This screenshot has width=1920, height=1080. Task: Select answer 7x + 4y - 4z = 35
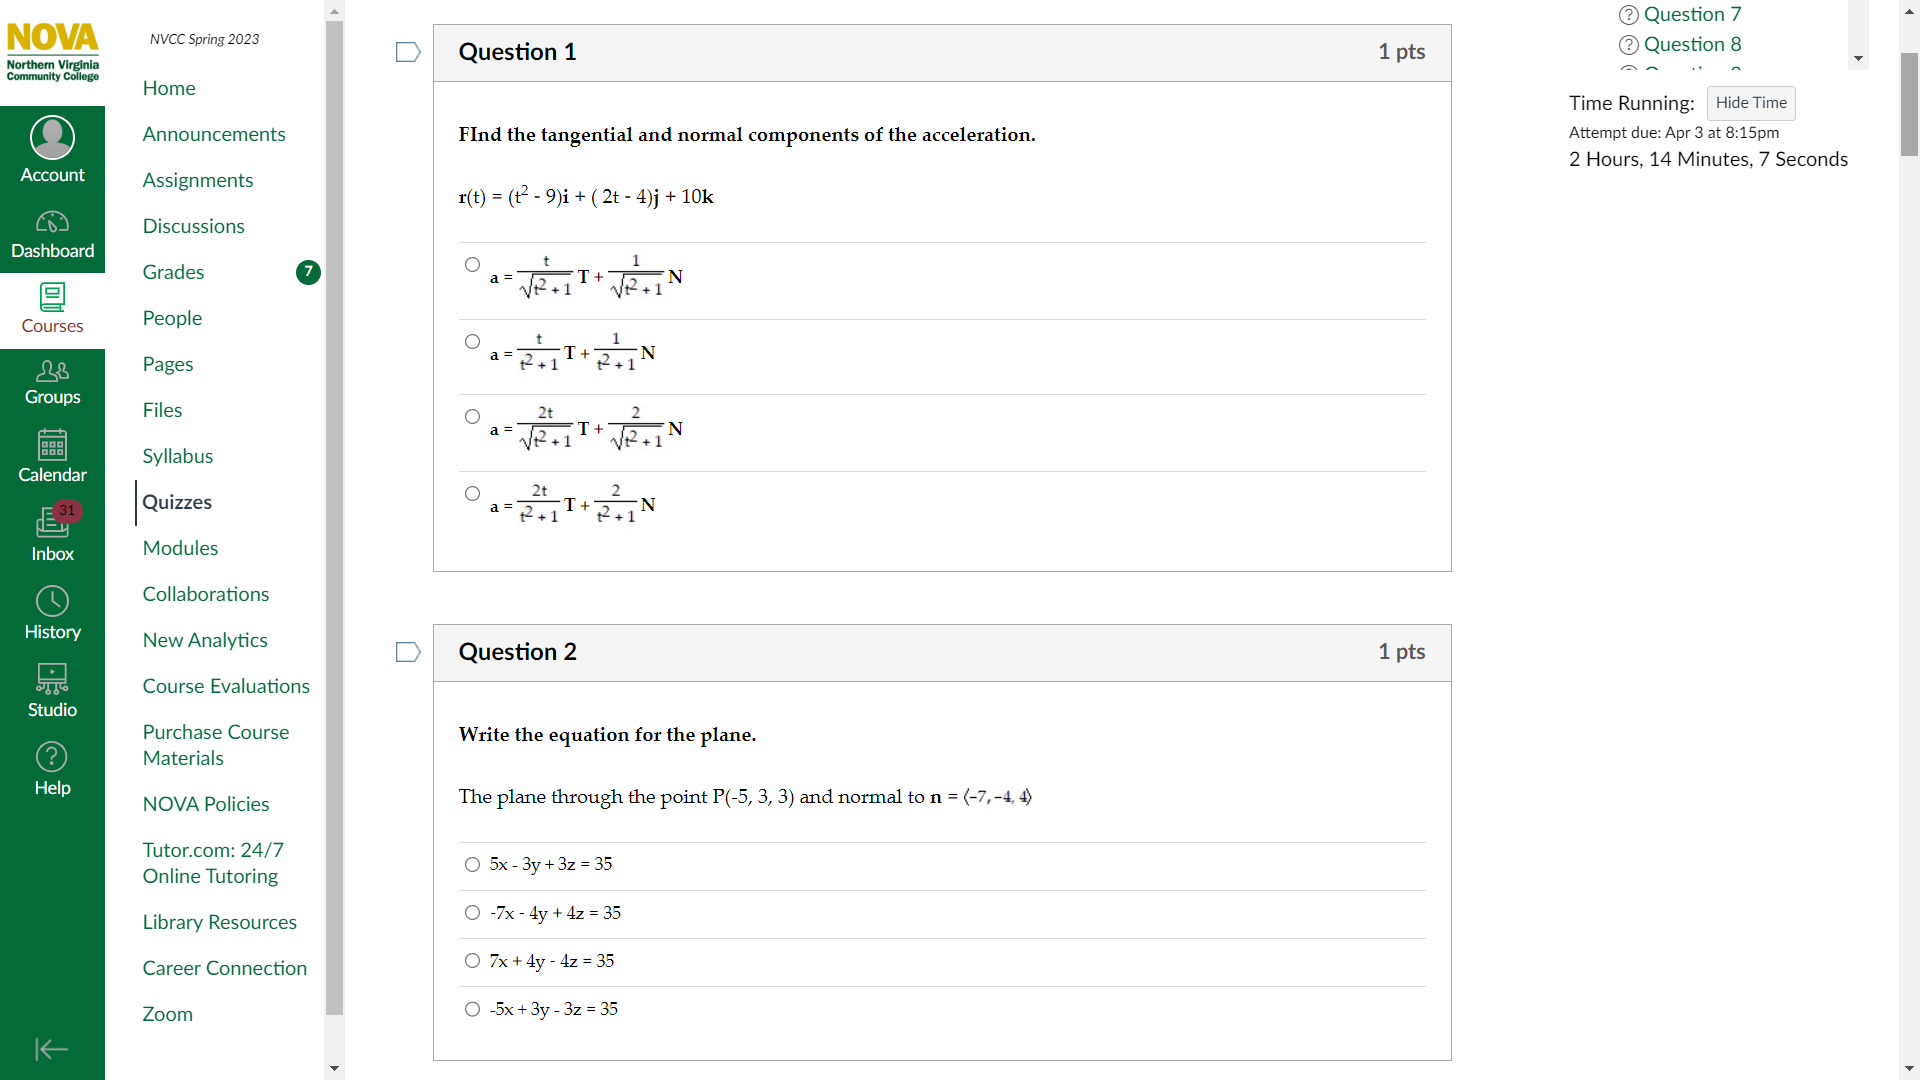(471, 960)
